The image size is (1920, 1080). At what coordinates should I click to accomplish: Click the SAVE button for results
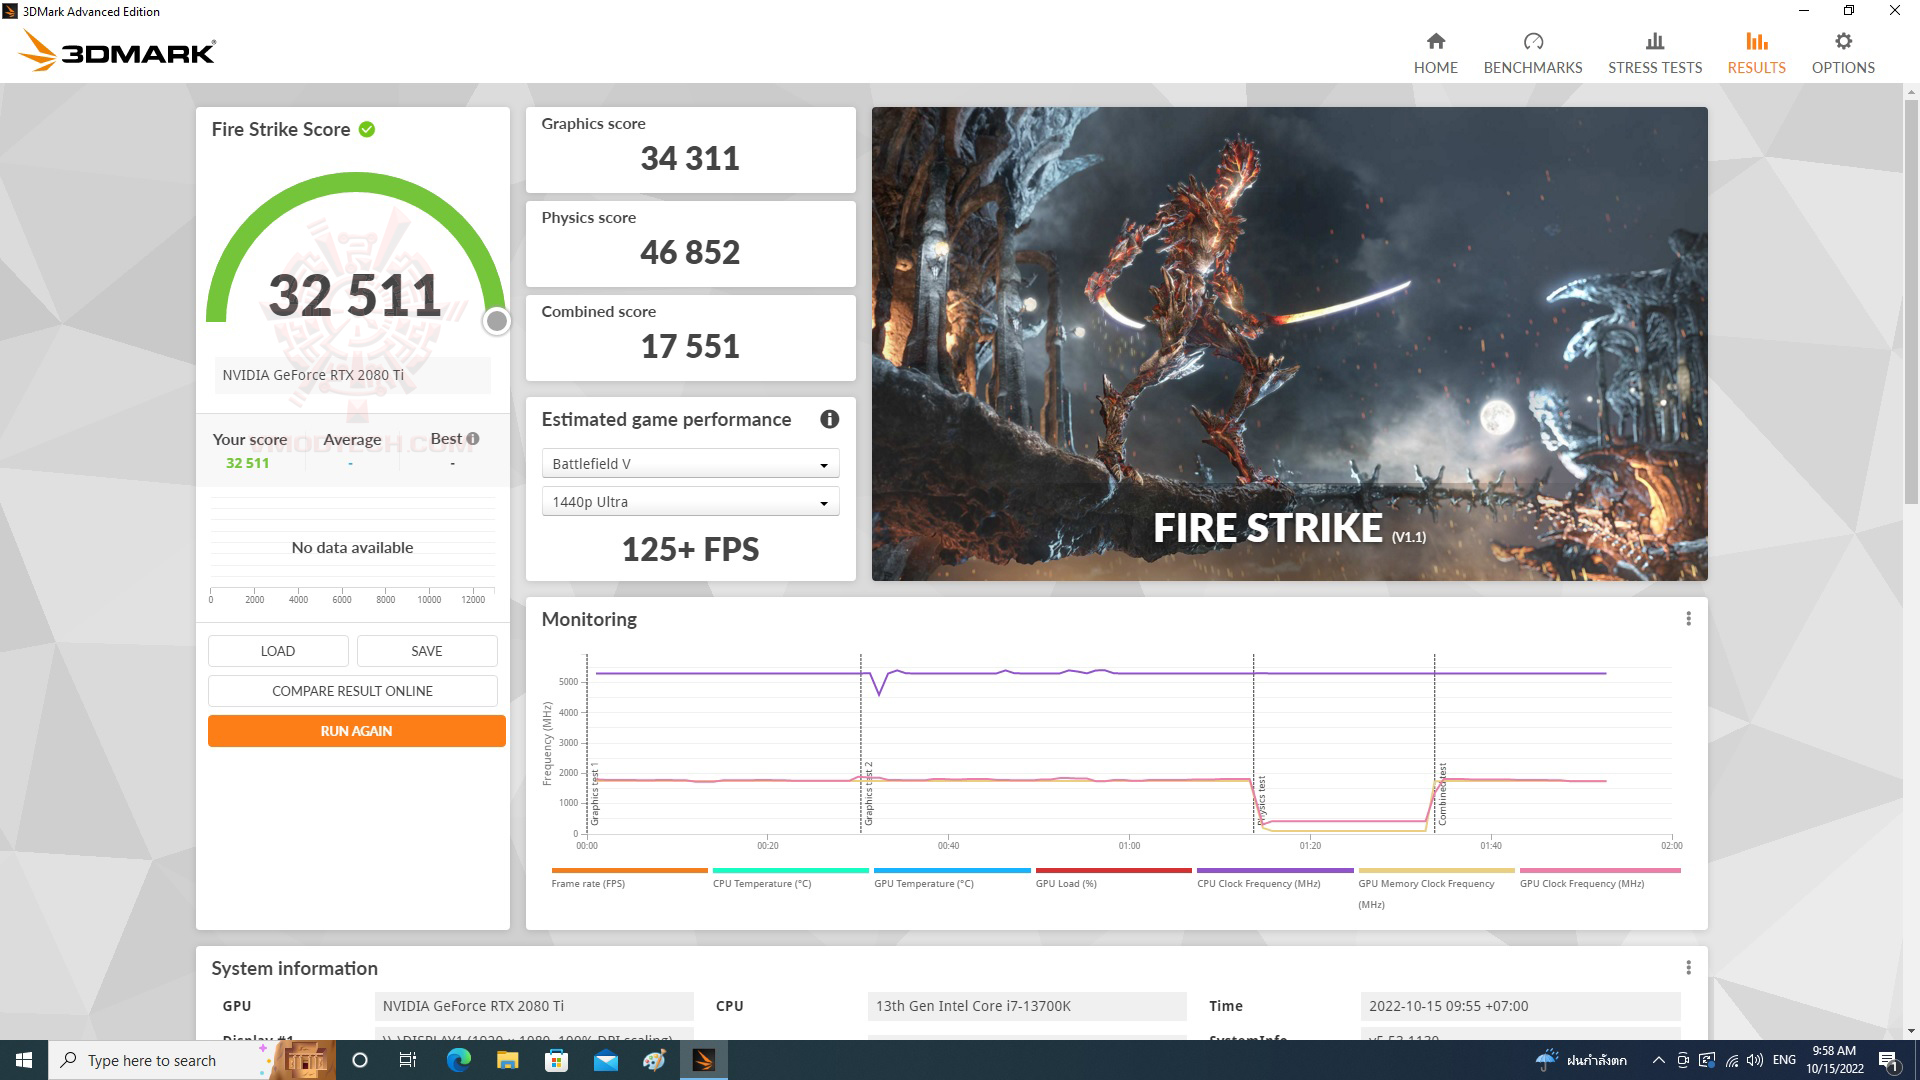pyautogui.click(x=426, y=650)
